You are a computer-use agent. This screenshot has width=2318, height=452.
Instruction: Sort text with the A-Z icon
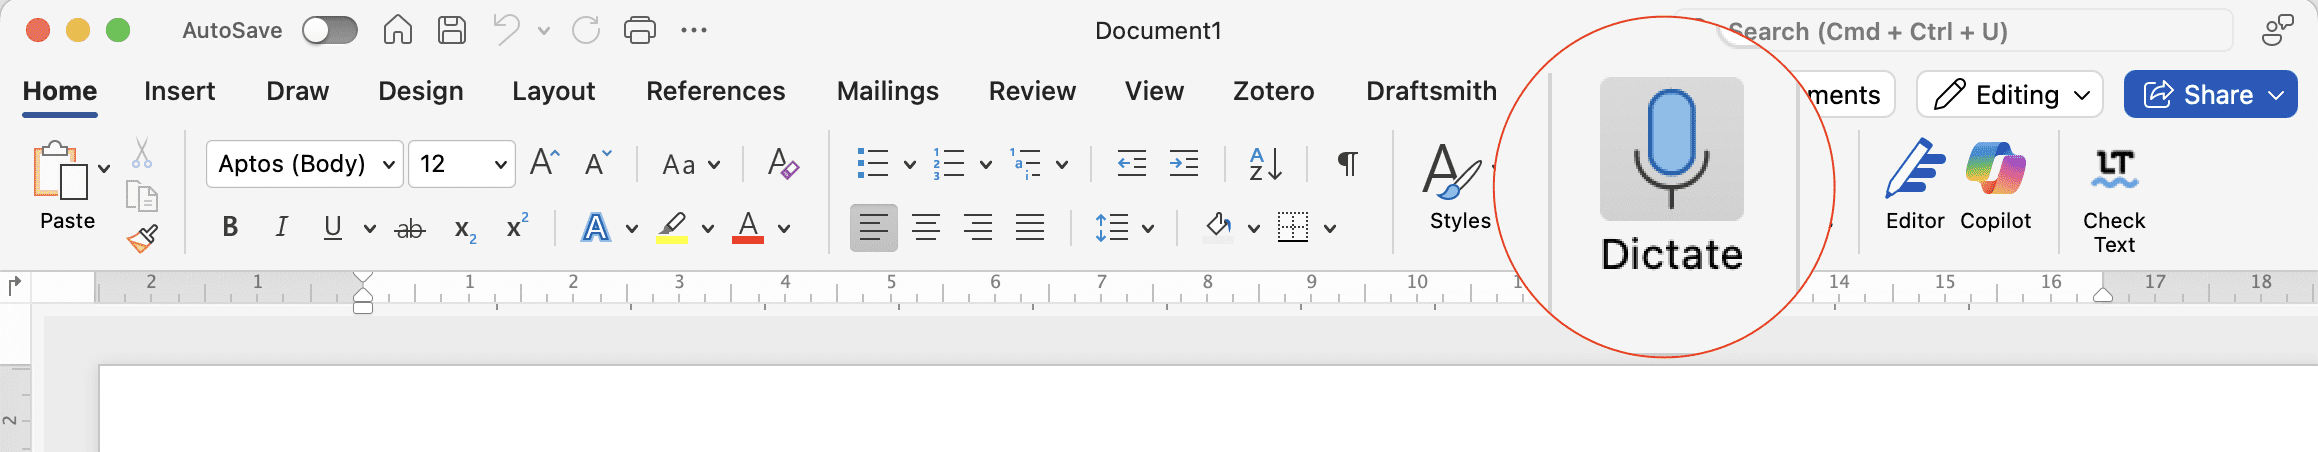(1265, 163)
